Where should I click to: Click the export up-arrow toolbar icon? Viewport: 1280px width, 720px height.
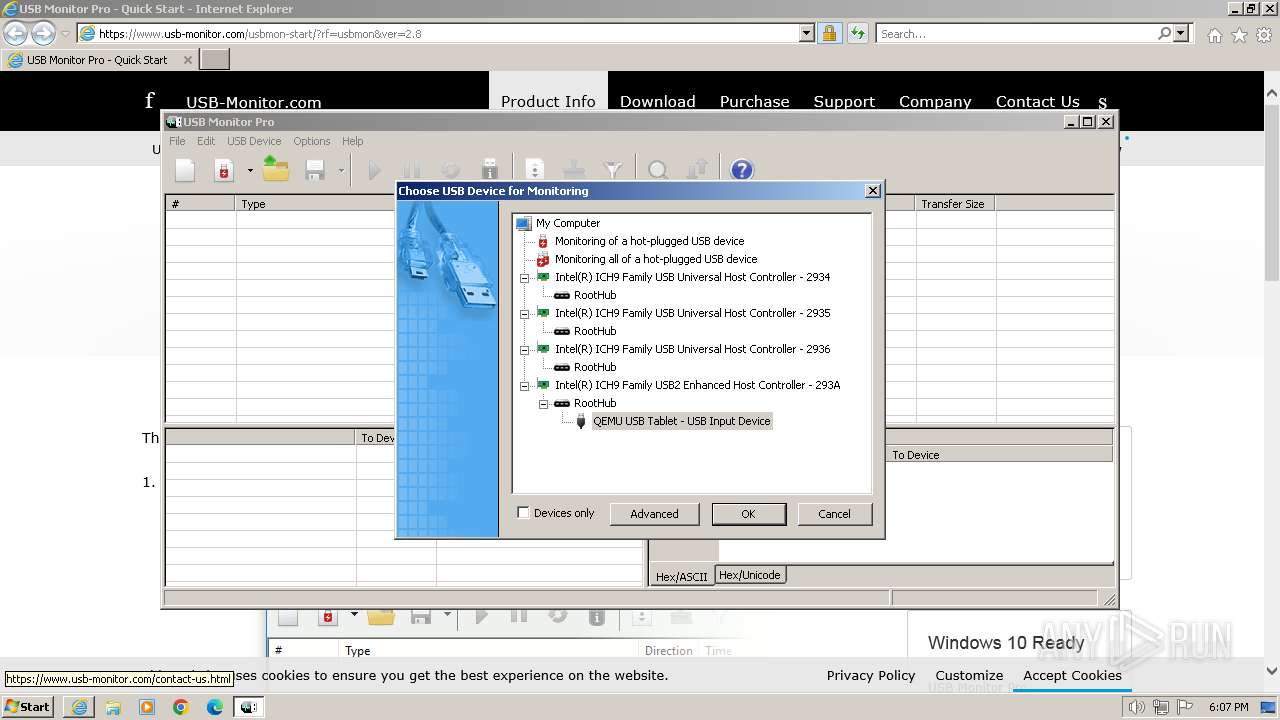click(698, 170)
